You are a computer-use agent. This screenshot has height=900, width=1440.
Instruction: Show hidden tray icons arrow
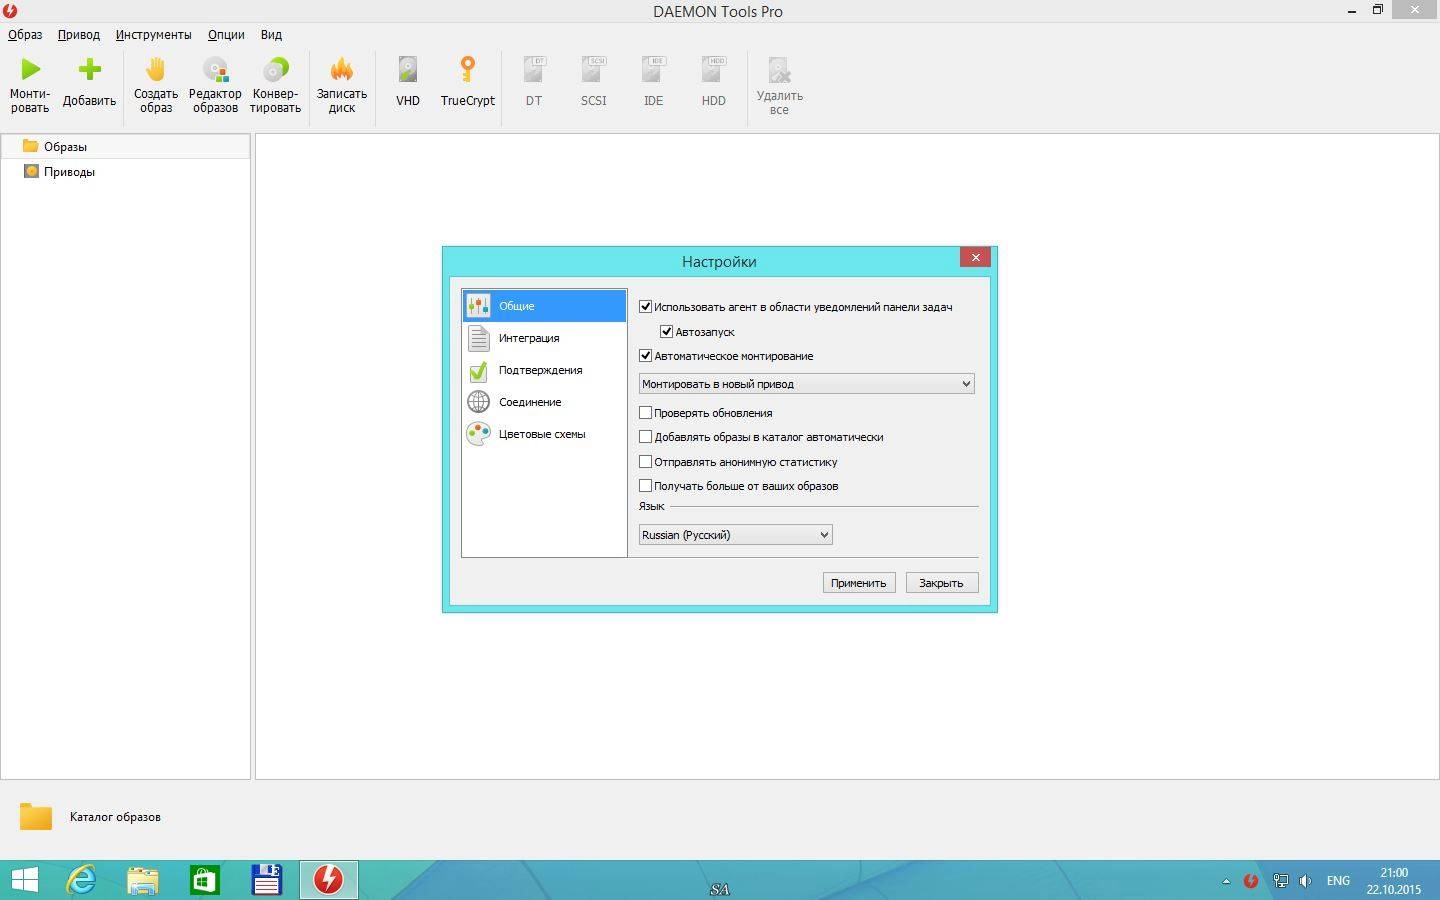point(1226,881)
